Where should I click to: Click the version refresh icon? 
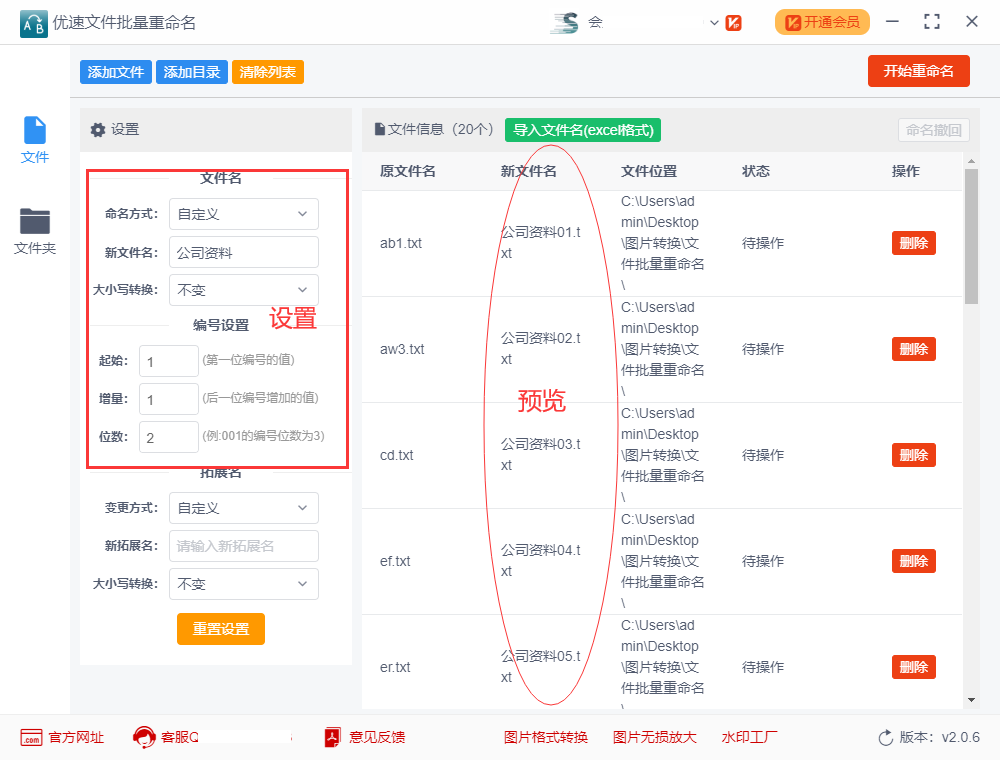(x=885, y=738)
